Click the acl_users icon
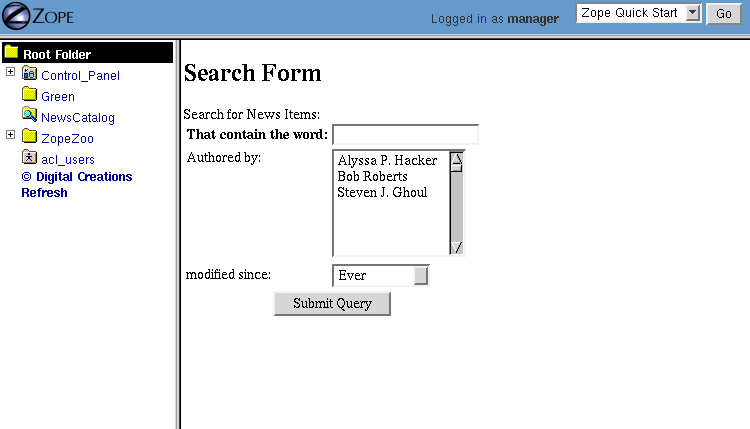The width and height of the screenshot is (750, 429). 29,158
